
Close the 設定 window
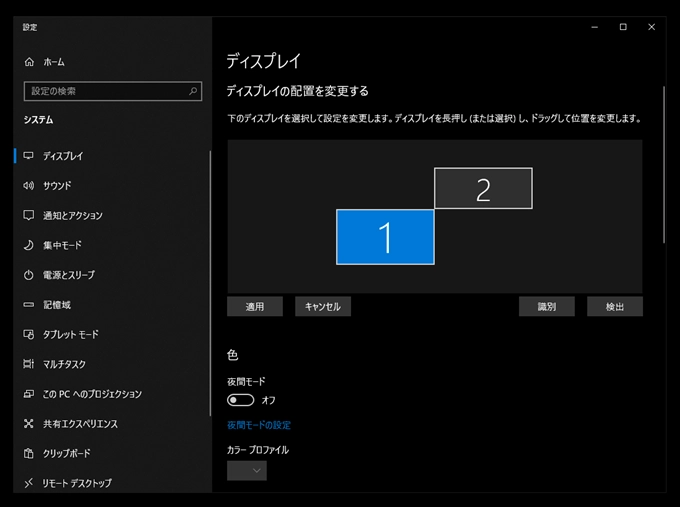click(651, 27)
